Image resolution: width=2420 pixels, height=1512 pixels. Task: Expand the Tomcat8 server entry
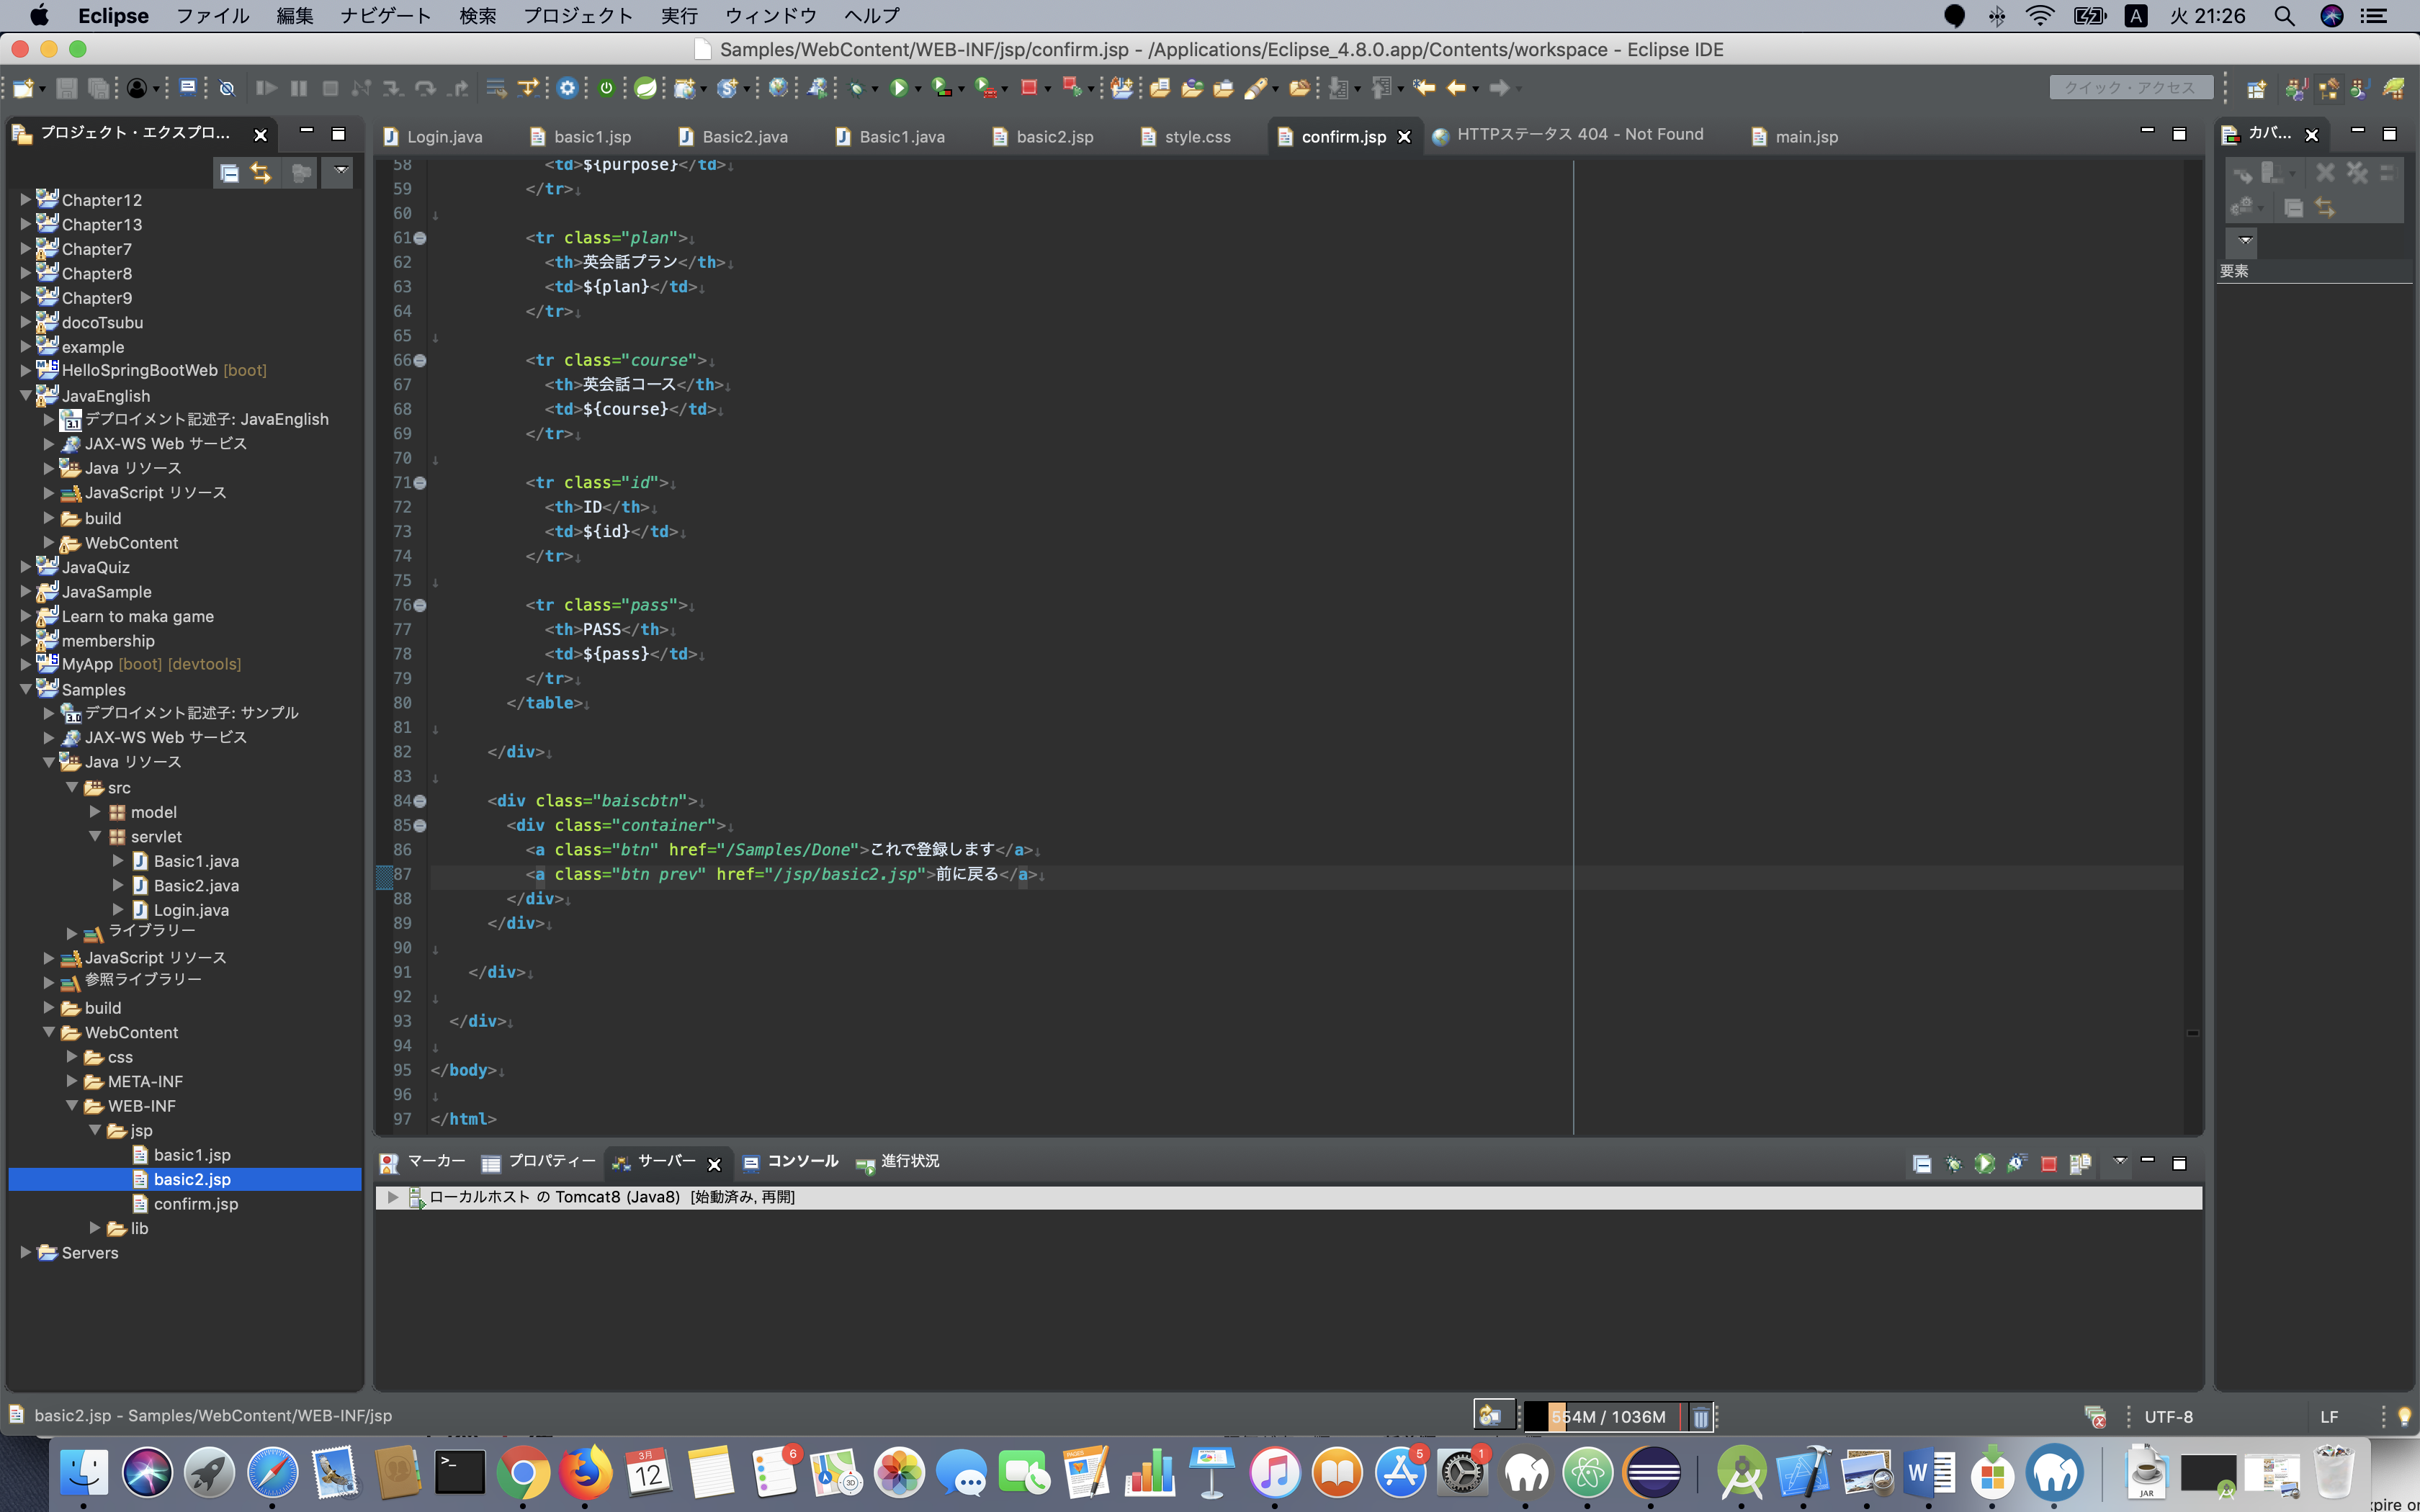[x=392, y=1197]
